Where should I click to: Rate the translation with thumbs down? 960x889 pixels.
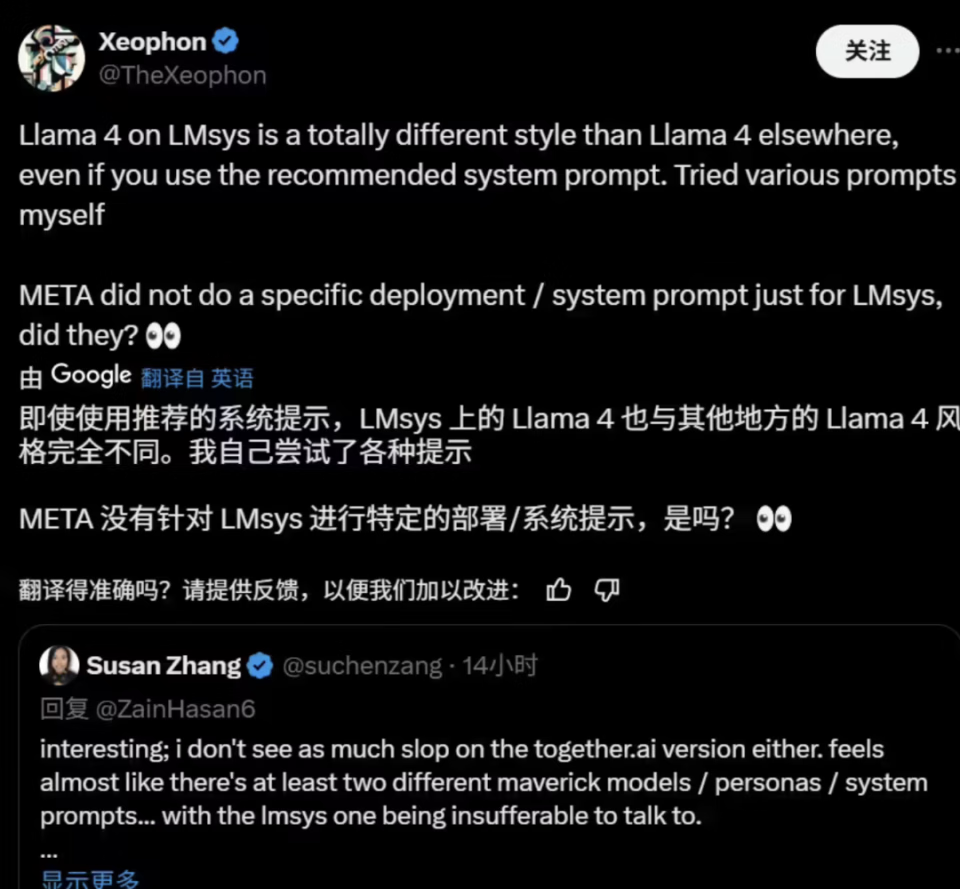pyautogui.click(x=607, y=590)
